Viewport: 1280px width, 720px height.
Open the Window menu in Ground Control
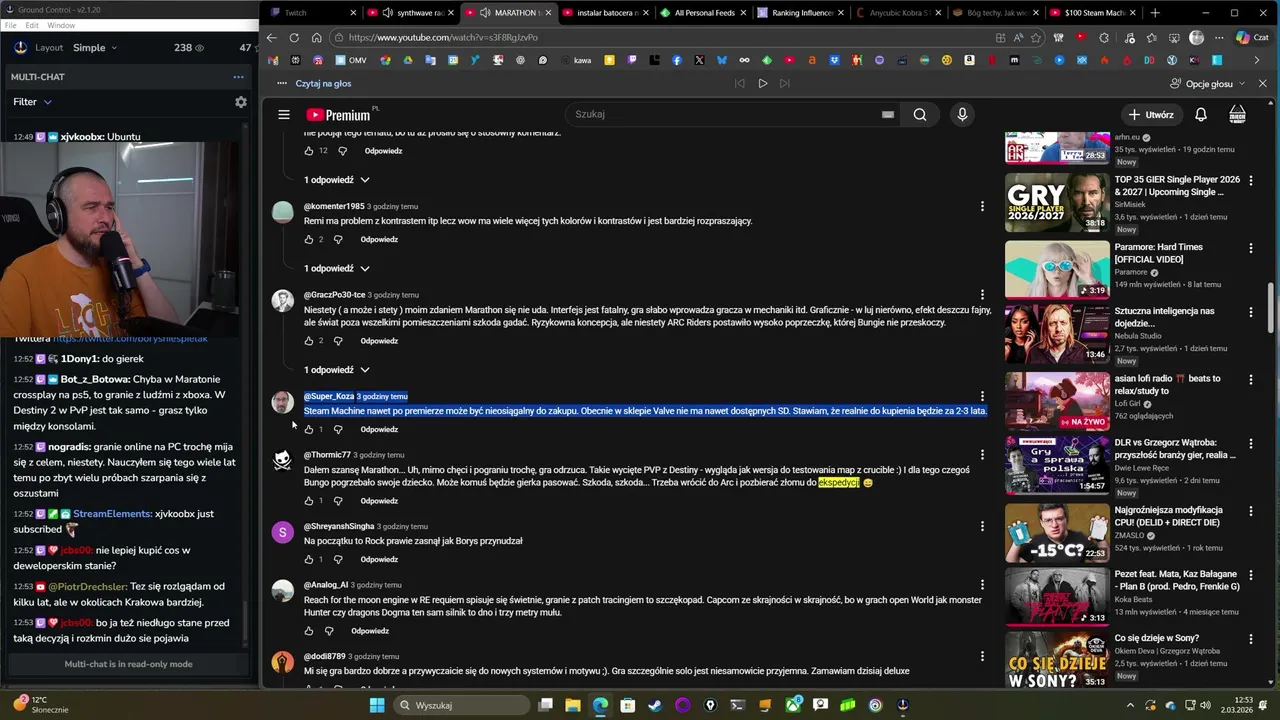pyautogui.click(x=61, y=25)
